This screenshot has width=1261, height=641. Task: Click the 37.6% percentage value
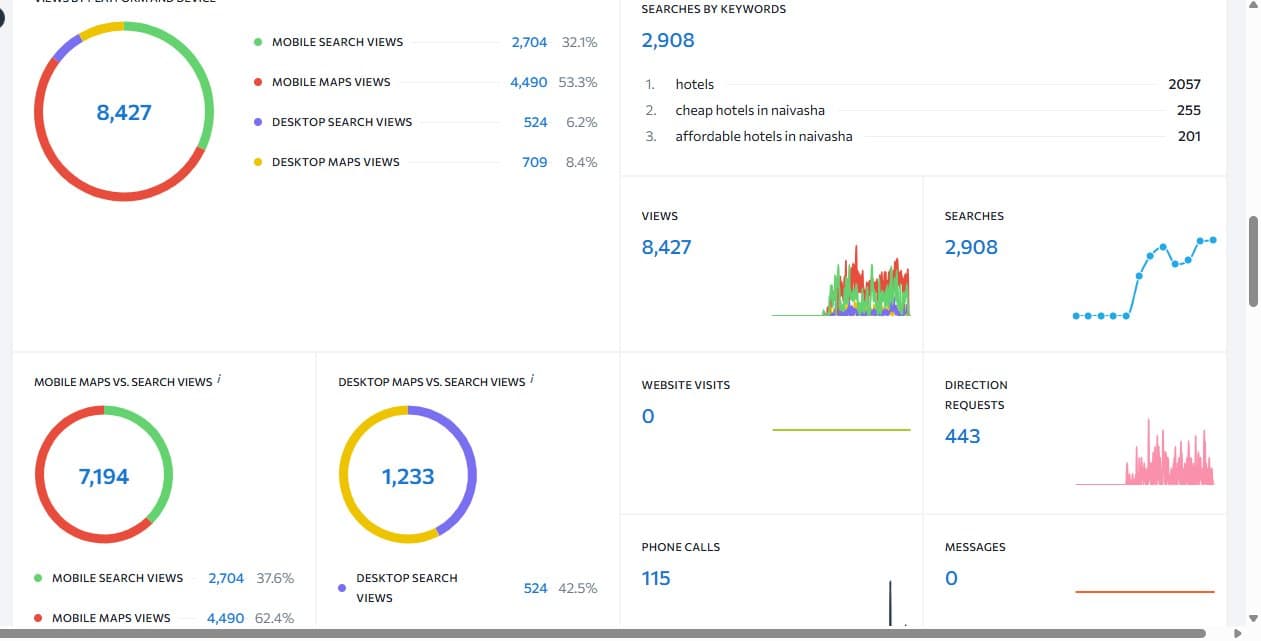[x=275, y=578]
